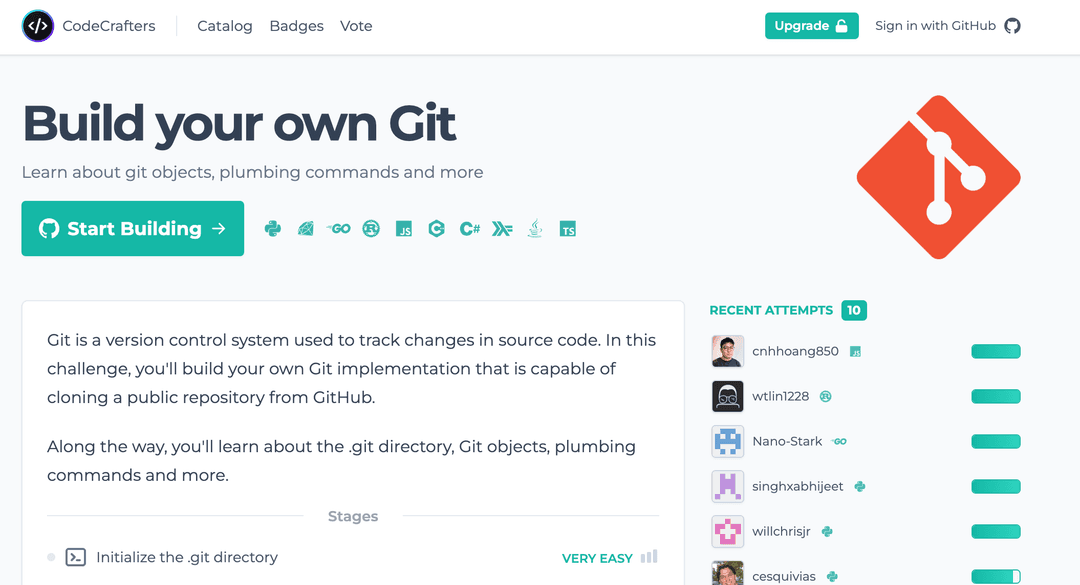
Task: Select the C# language icon
Action: click(x=469, y=229)
